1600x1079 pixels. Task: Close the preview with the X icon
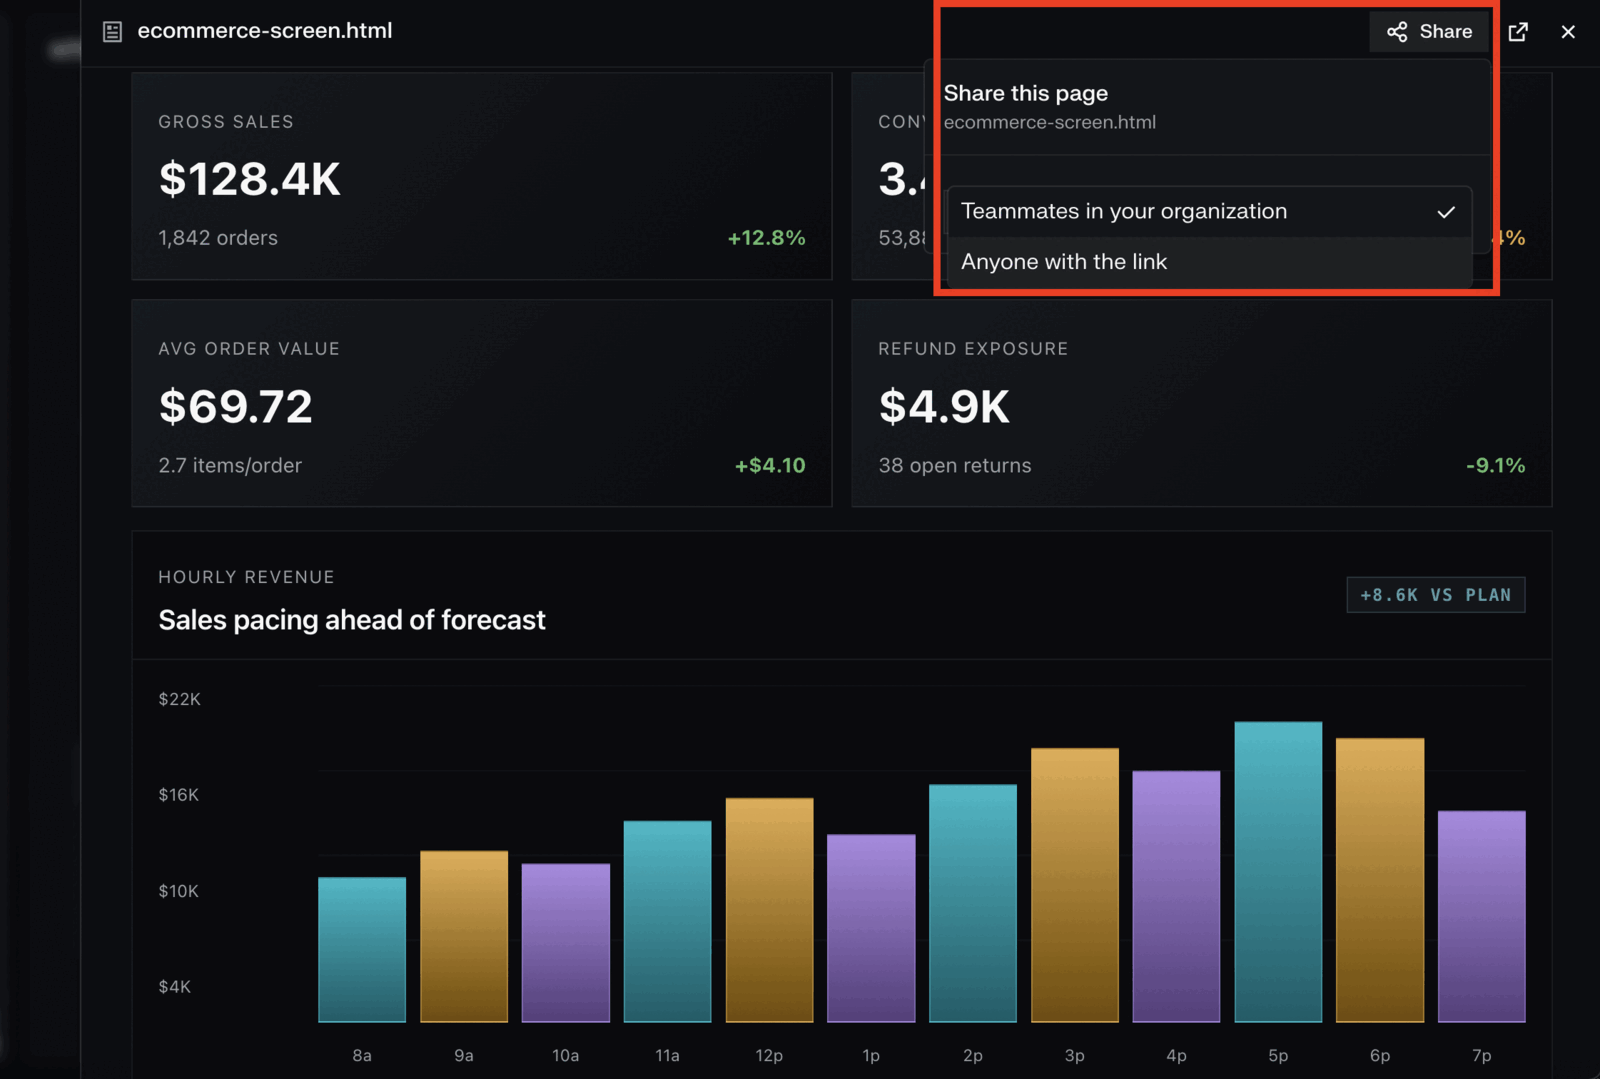click(1568, 32)
